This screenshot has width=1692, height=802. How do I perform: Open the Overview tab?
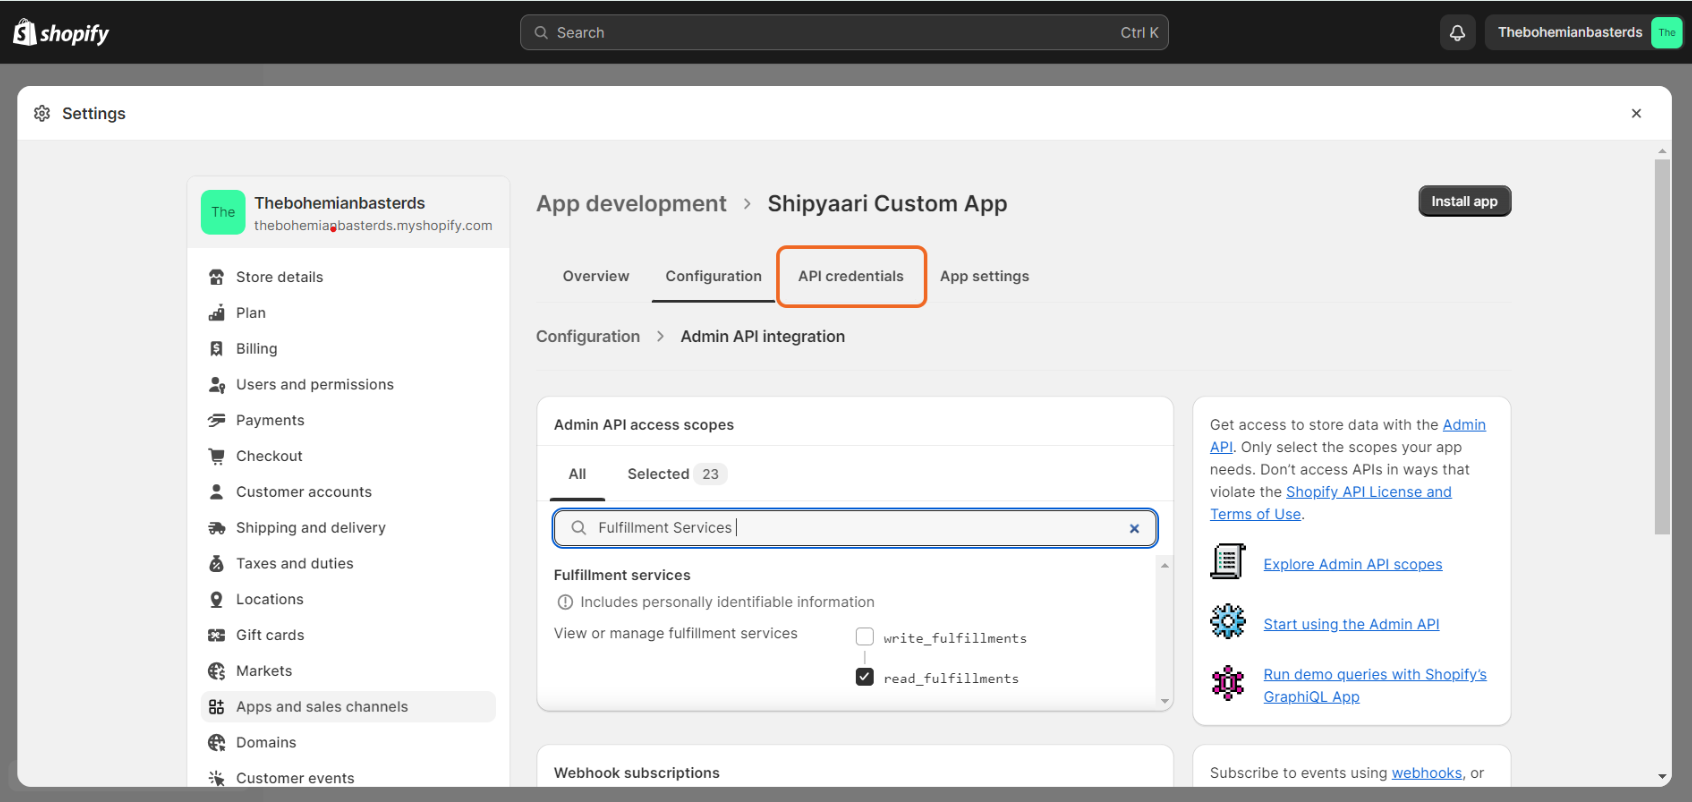596,276
